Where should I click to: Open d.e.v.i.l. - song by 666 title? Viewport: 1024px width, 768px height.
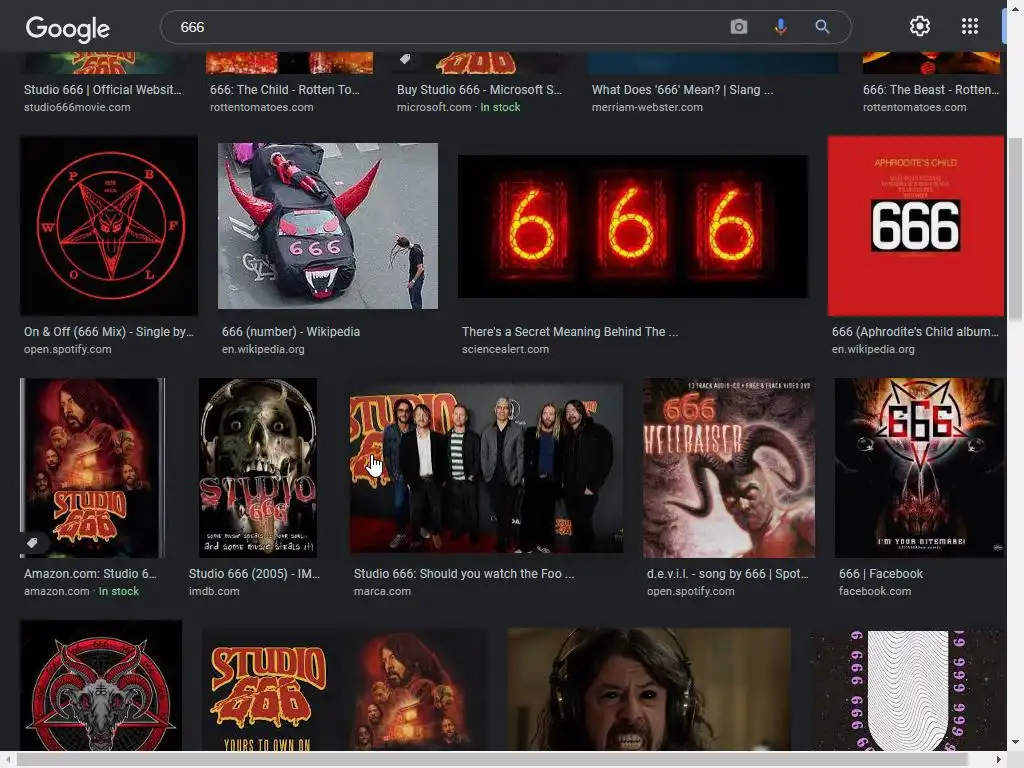728,573
